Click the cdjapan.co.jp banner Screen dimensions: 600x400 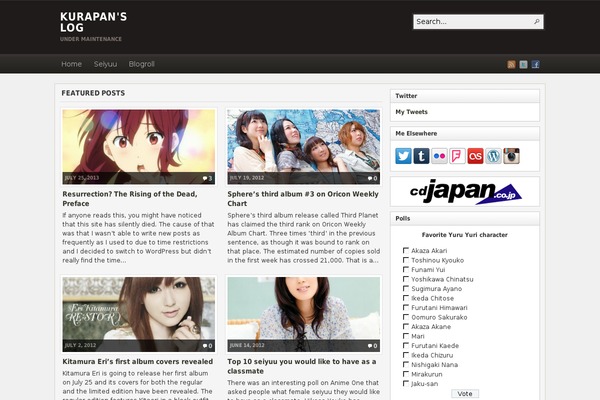point(465,191)
